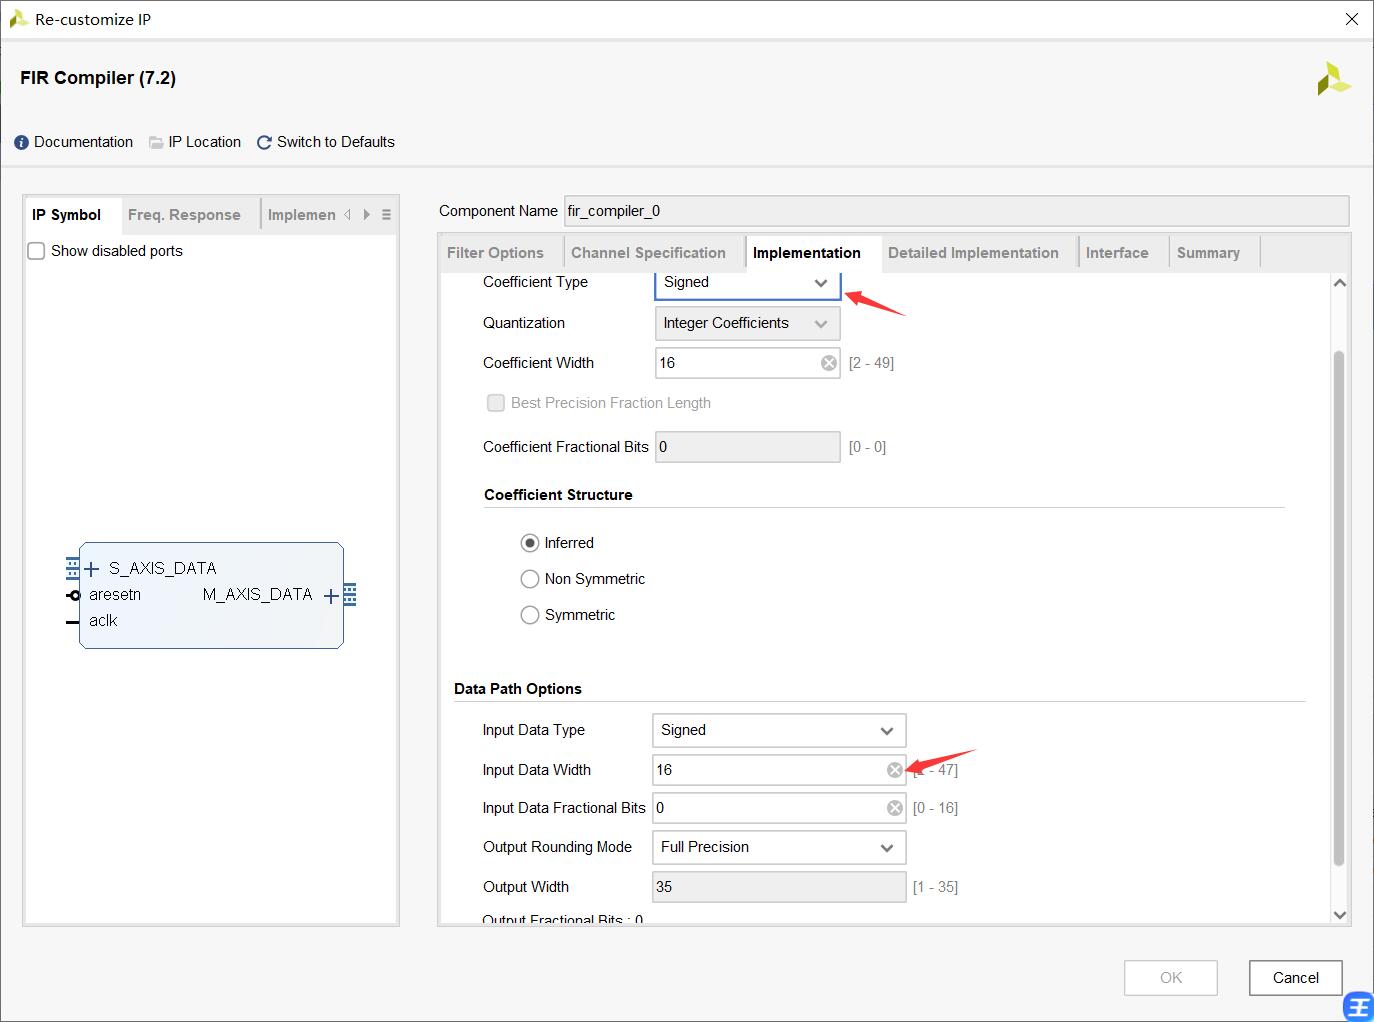Open the Documentation link

click(x=83, y=142)
